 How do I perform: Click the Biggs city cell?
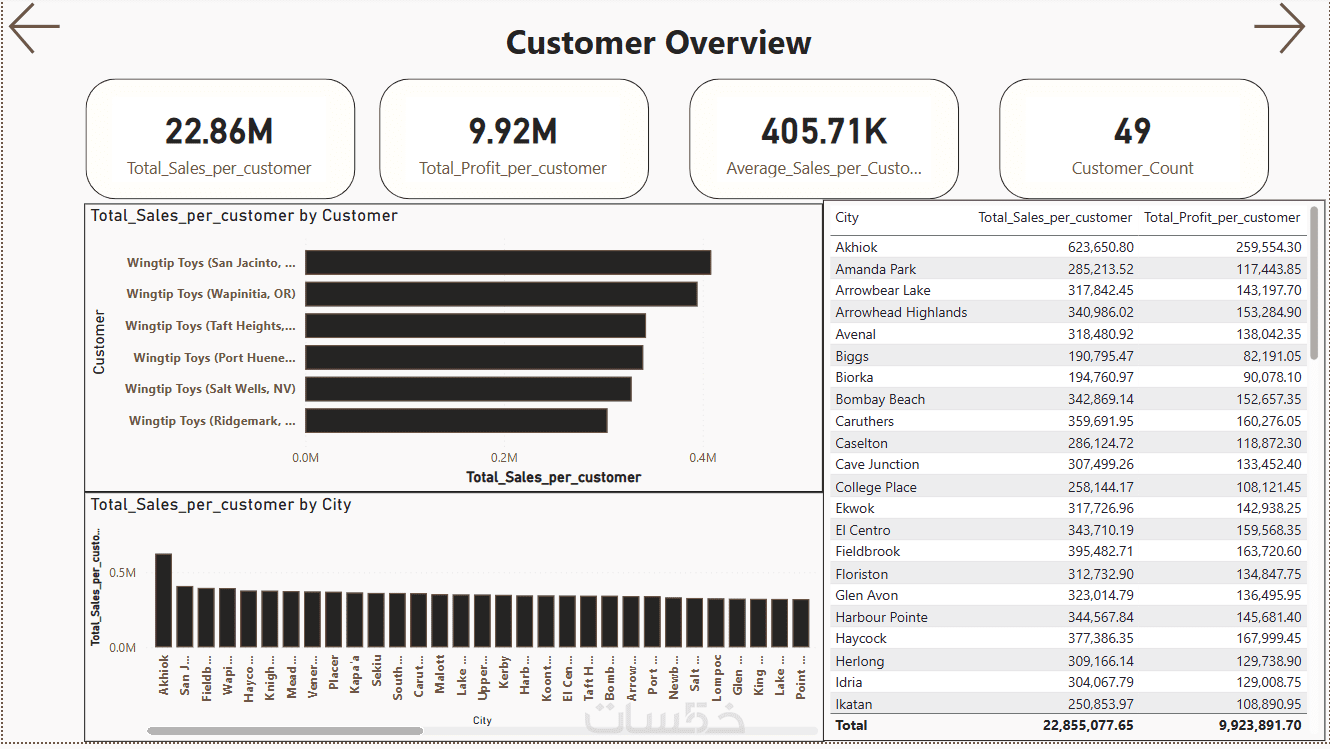(852, 356)
